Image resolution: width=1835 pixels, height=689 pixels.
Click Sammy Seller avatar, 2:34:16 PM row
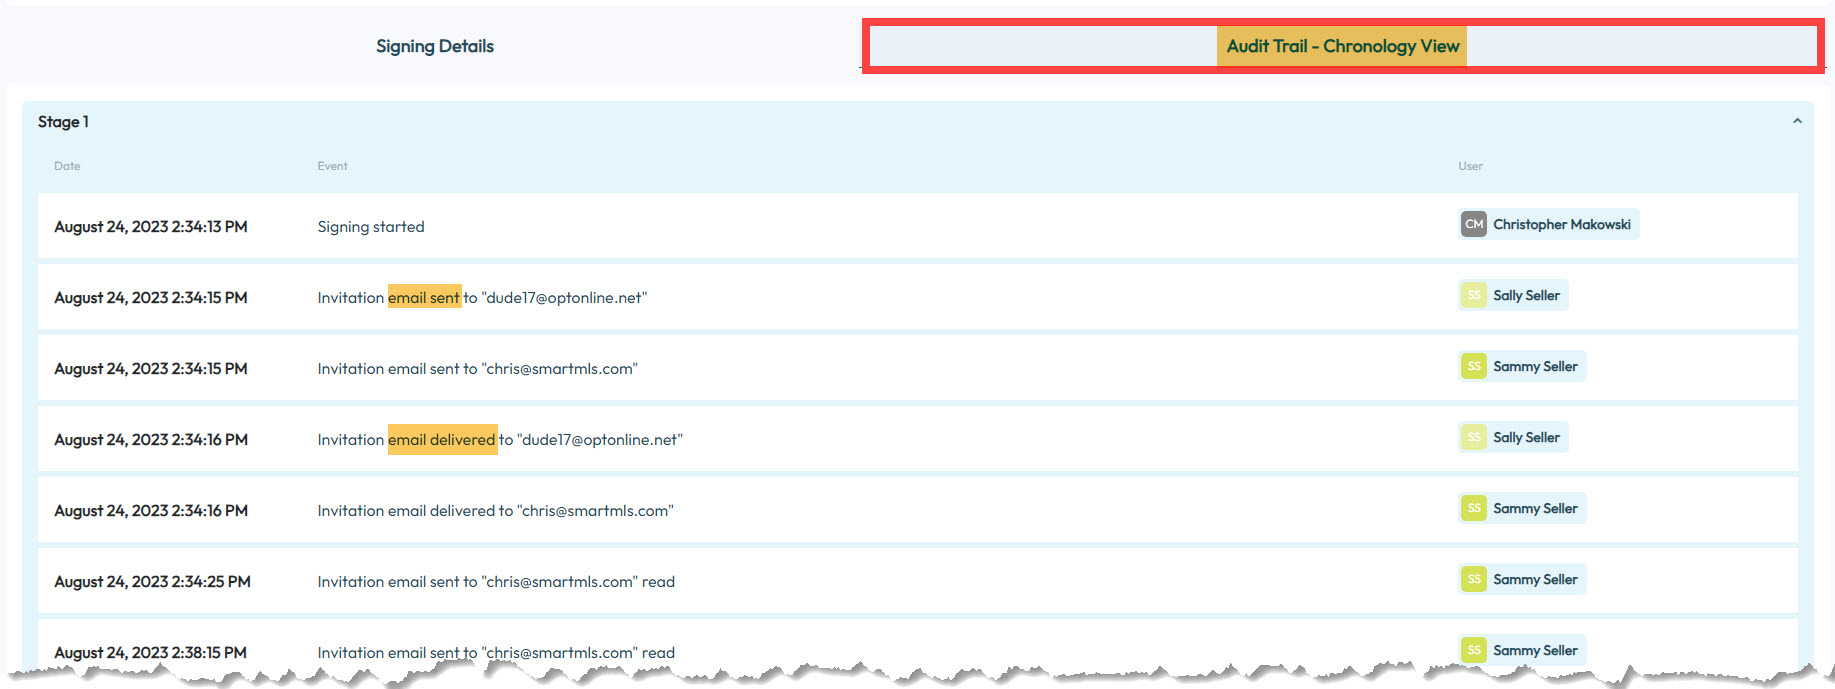tap(1473, 508)
